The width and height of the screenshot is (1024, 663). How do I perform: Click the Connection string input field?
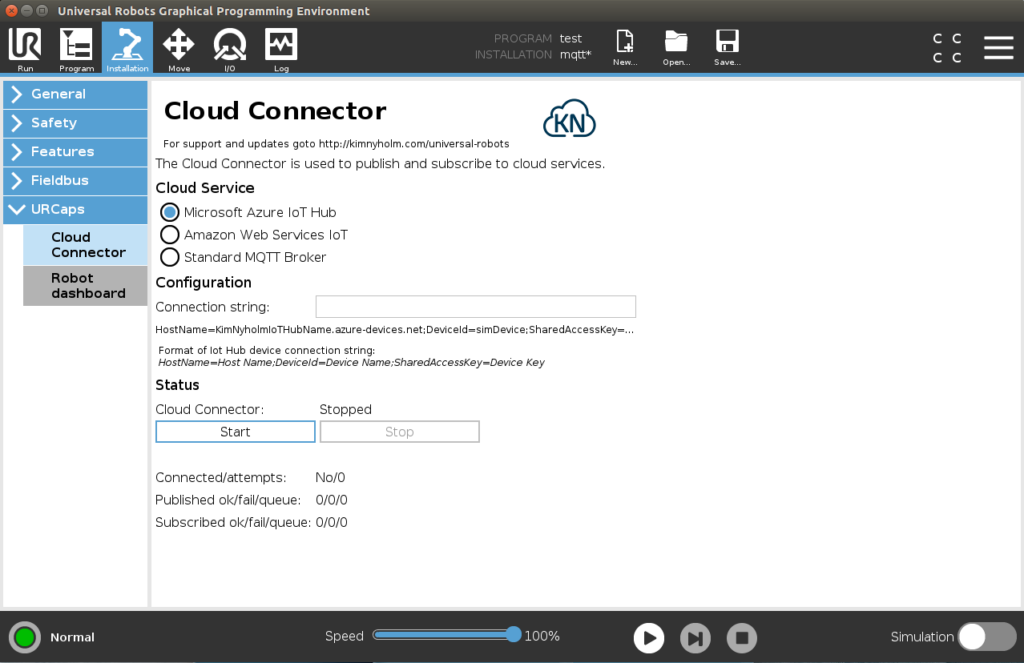[x=475, y=307]
